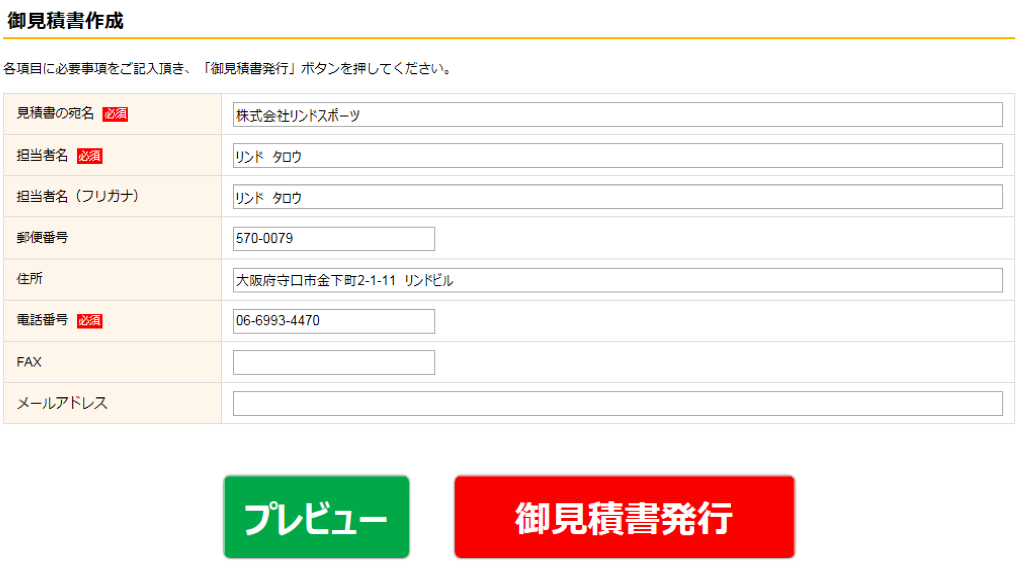1016x566 pixels.
Task: Click the 担当者名（フリガナ） label text
Action: (77, 196)
